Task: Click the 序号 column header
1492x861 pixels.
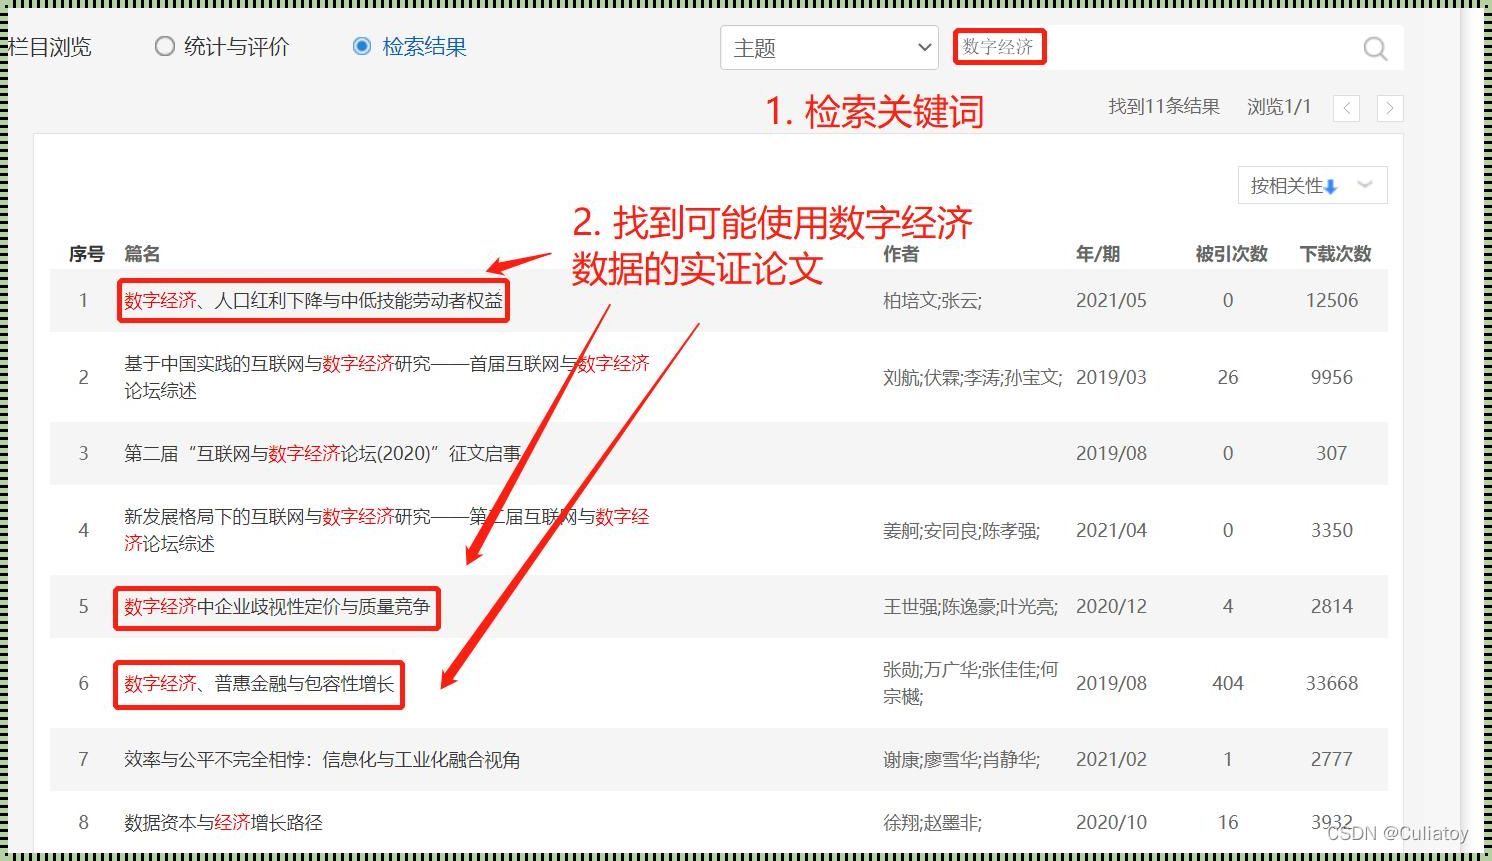Action: point(86,254)
